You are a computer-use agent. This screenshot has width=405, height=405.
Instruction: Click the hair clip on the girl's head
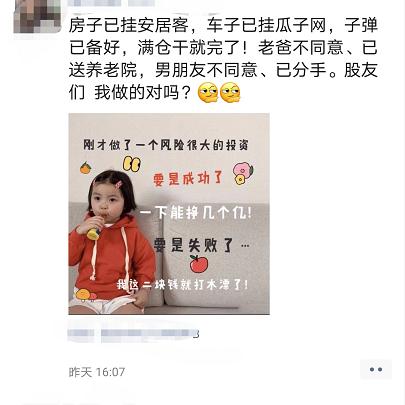pyautogui.click(x=119, y=184)
